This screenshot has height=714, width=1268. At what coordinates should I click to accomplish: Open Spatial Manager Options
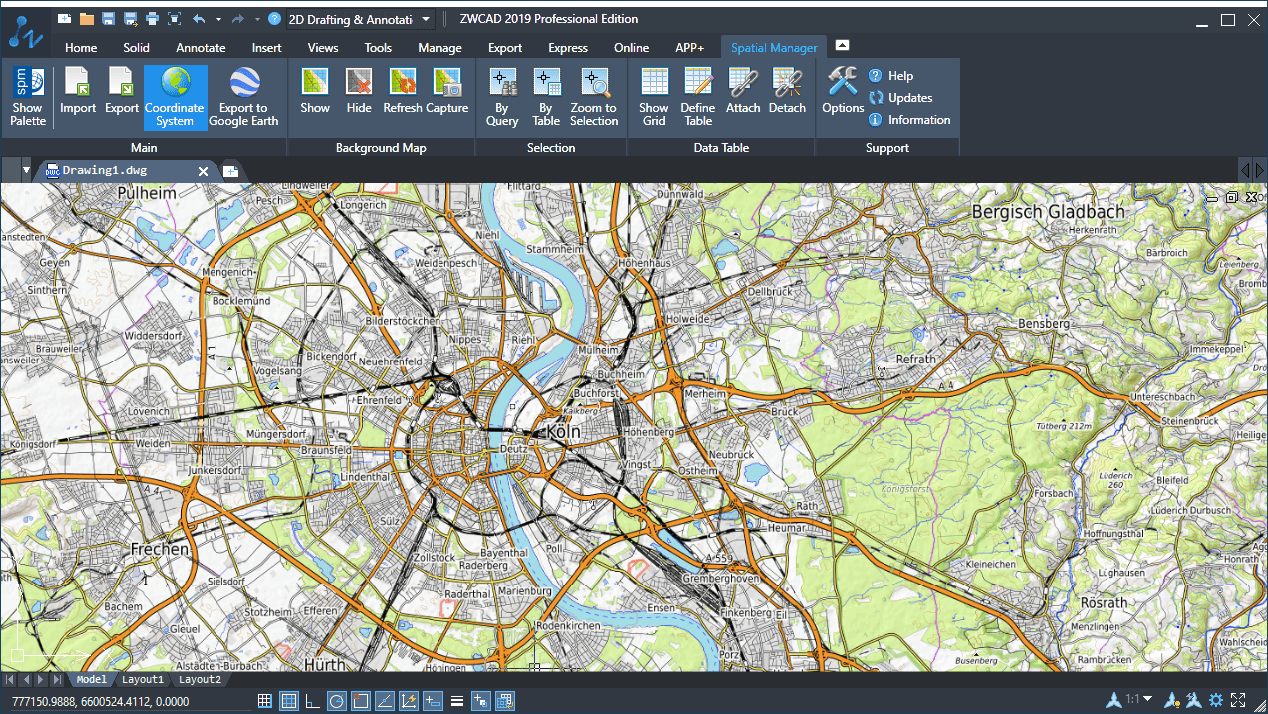coord(843,92)
